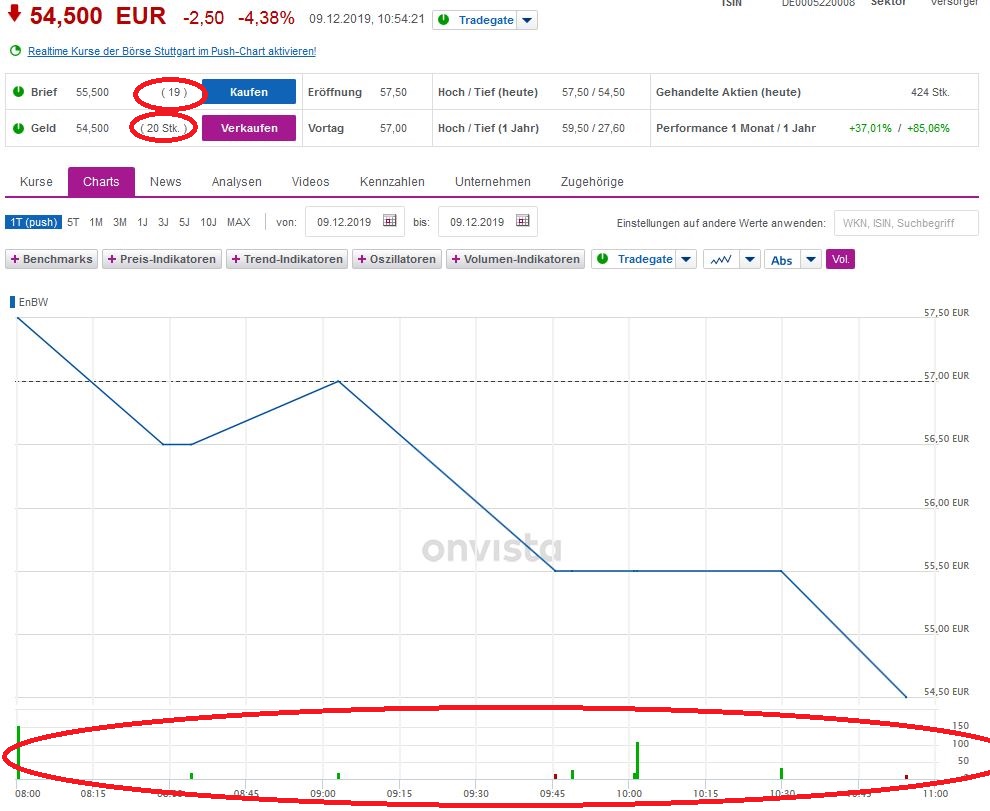
Task: Toggle the Vol. volume display button
Action: pos(840,260)
